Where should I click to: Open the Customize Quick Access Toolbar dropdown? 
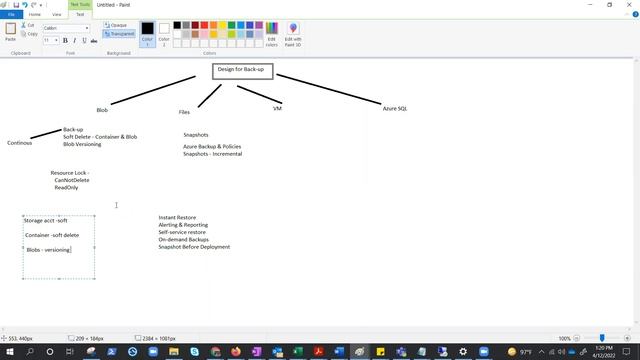coord(41,5)
